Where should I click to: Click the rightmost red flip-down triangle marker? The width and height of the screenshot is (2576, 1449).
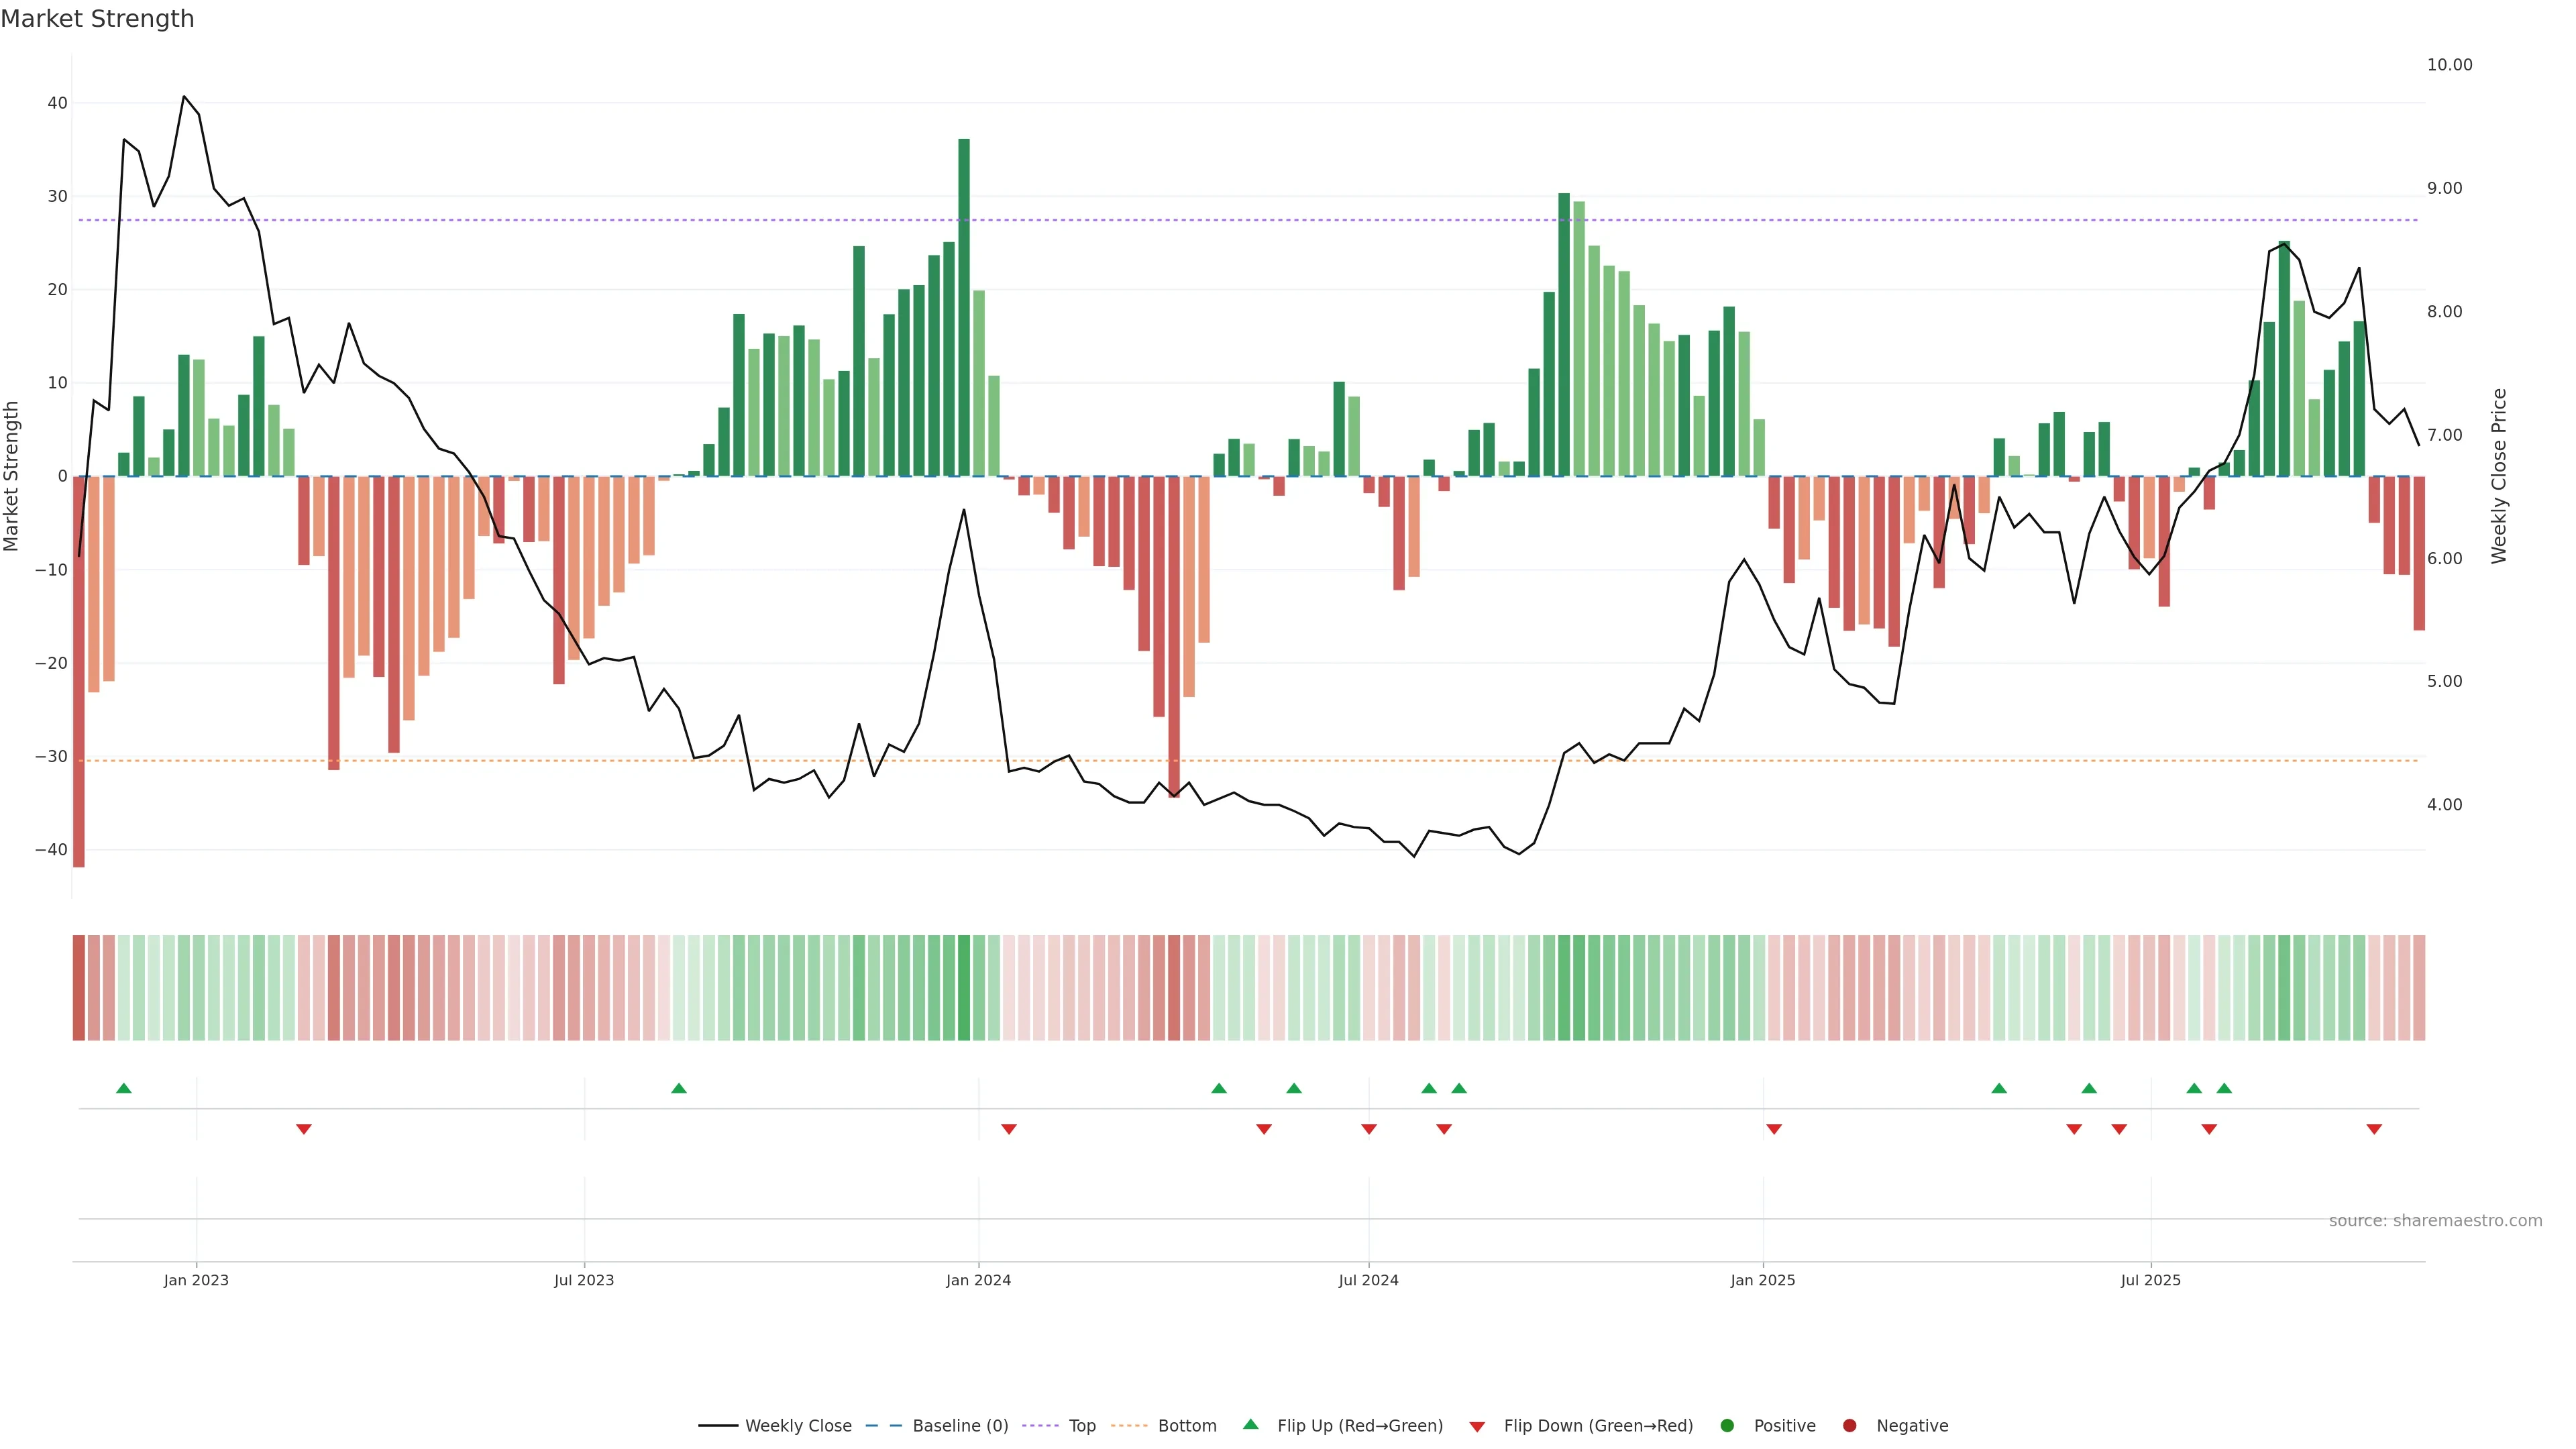(2374, 1129)
